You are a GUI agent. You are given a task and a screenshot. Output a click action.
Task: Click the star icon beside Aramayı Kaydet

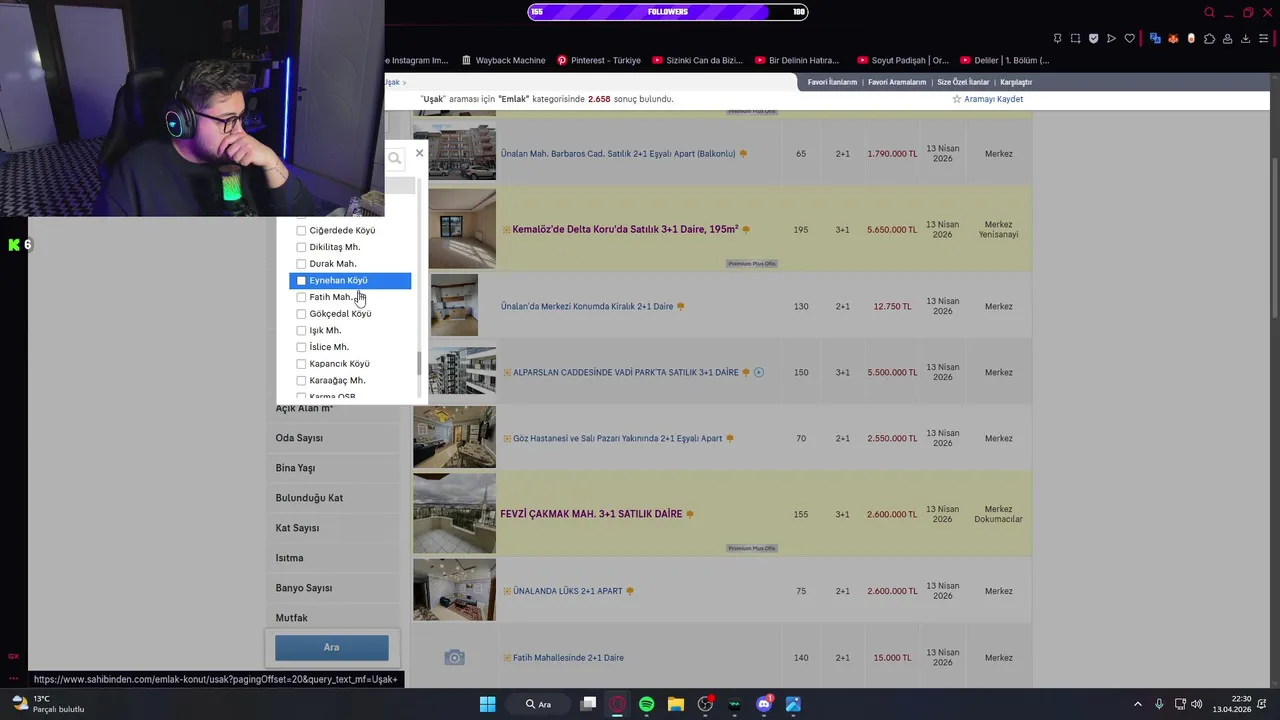pos(956,99)
